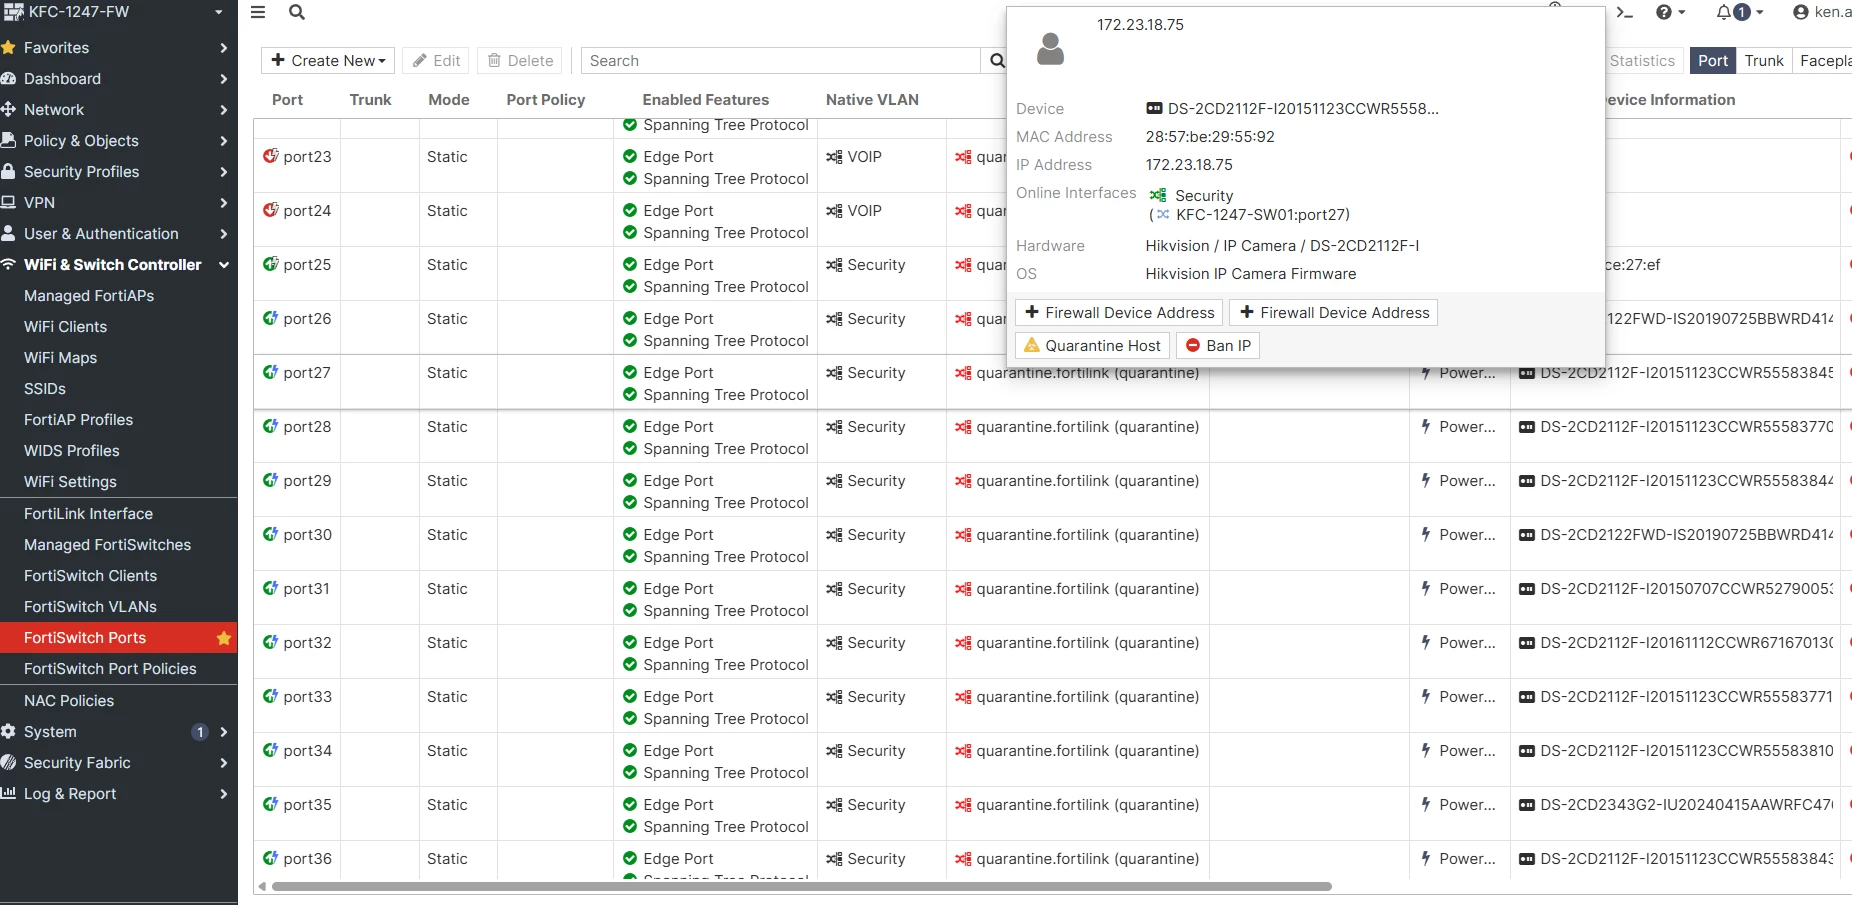1852x905 pixels.
Task: Open Managed FortiSwitches page
Action: click(107, 544)
